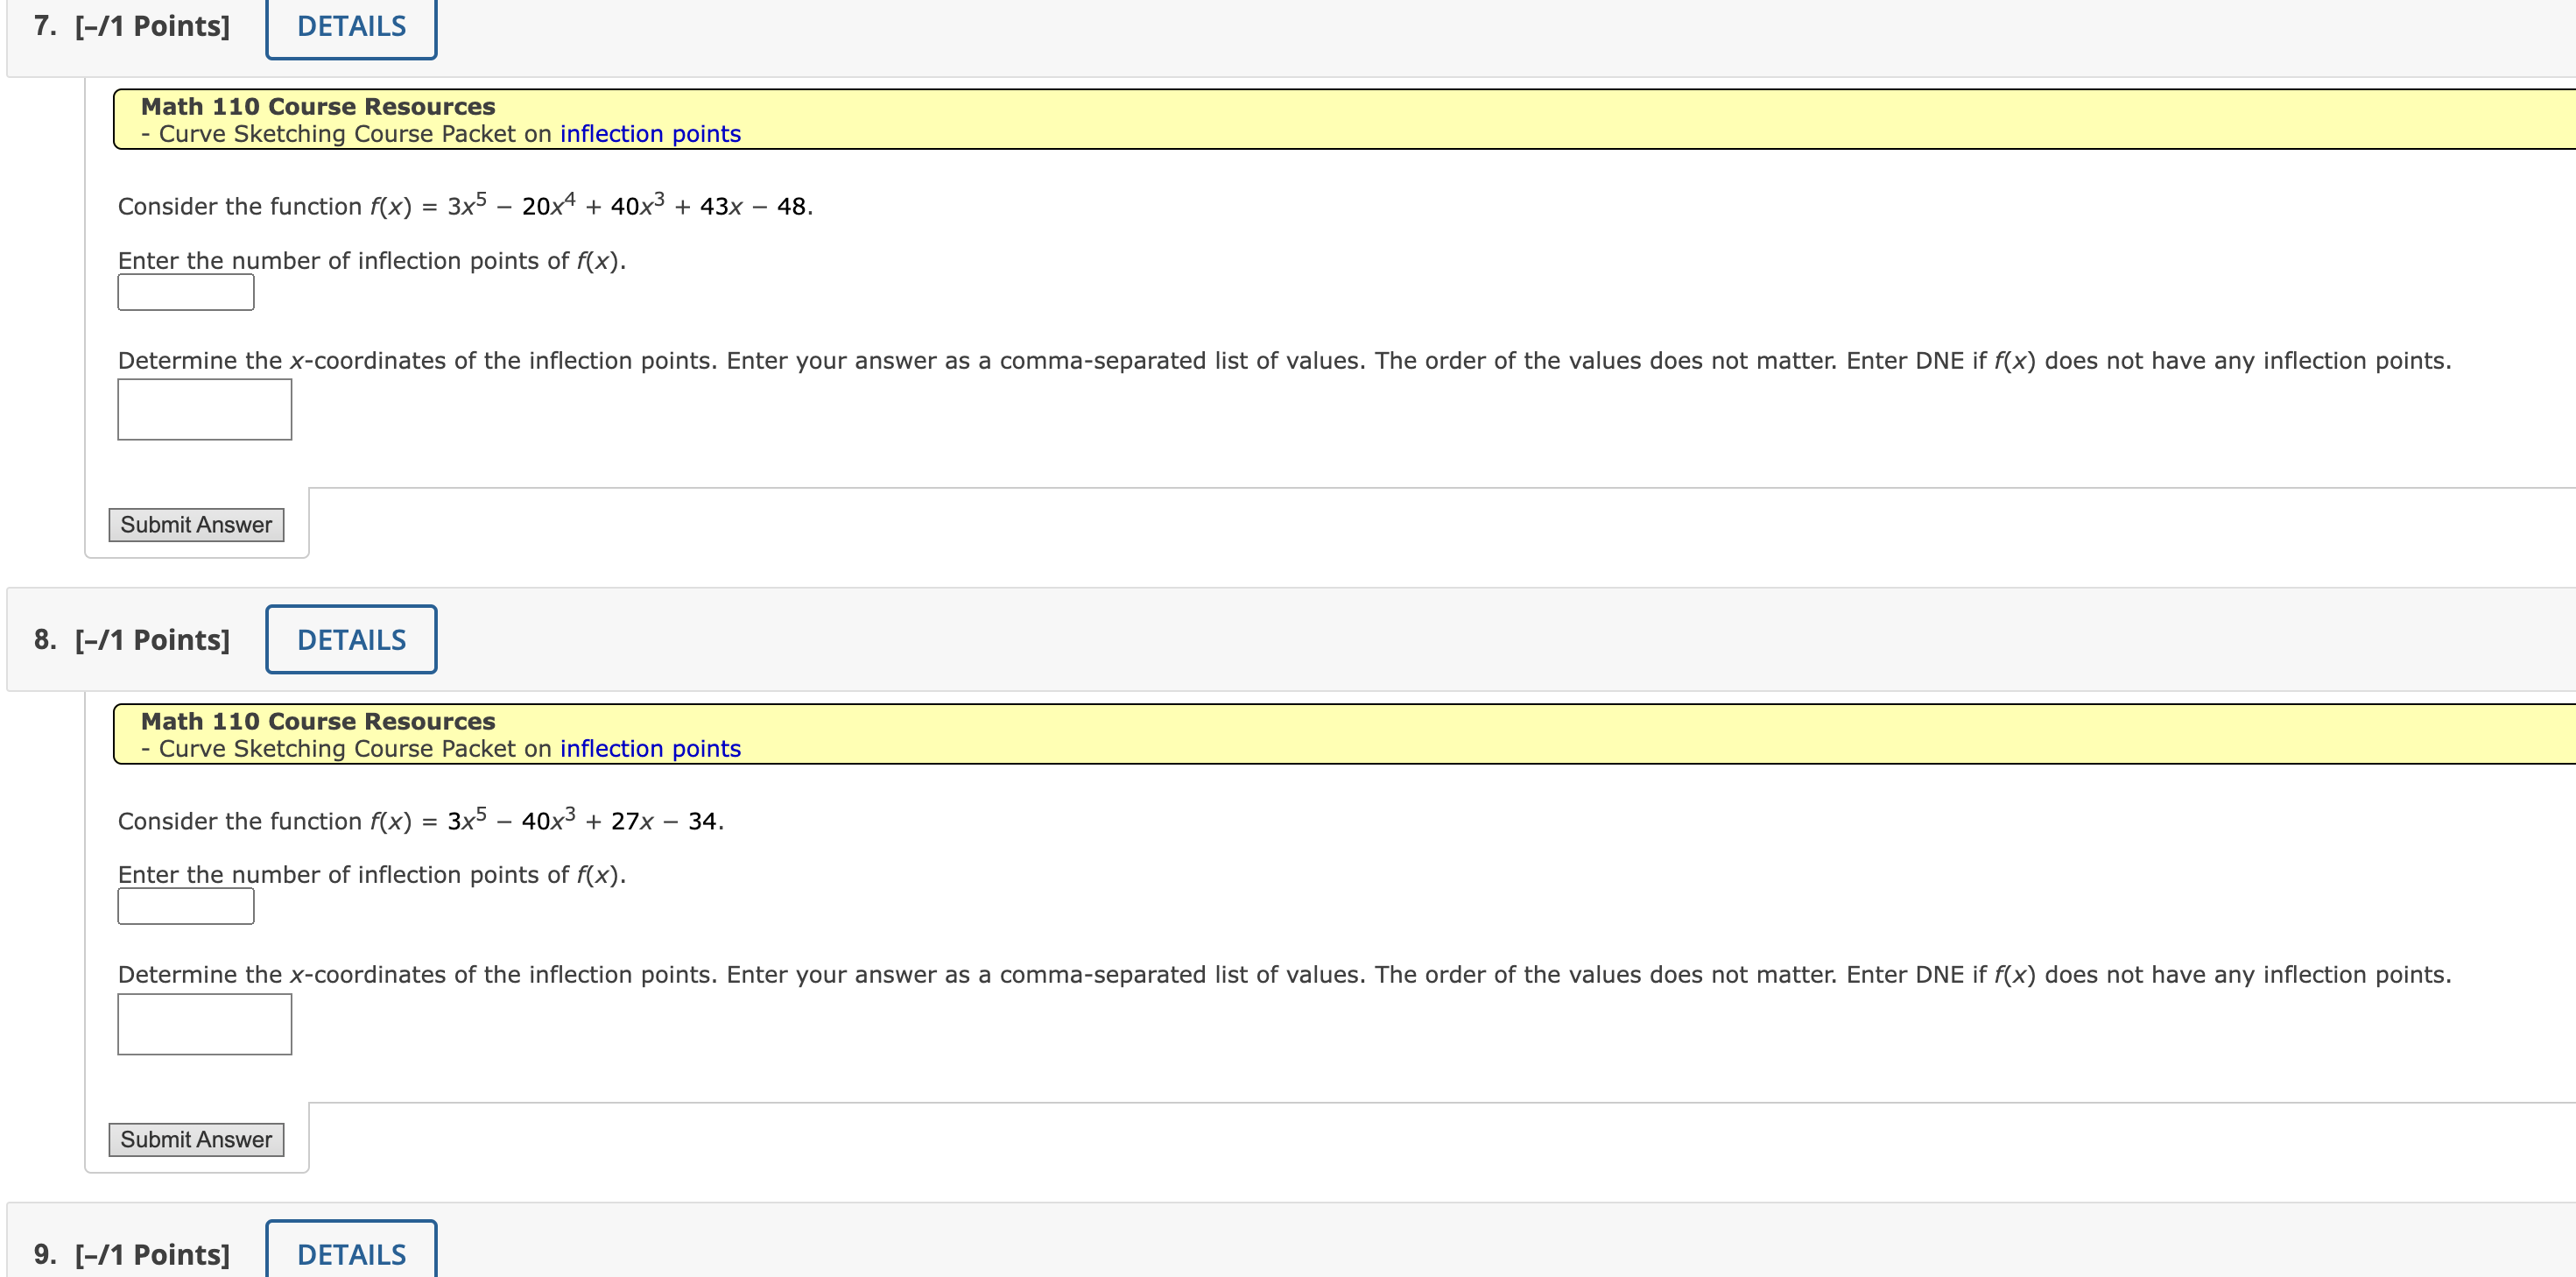This screenshot has width=2576, height=1277.
Task: Click question 8 points header
Action: click(x=132, y=640)
